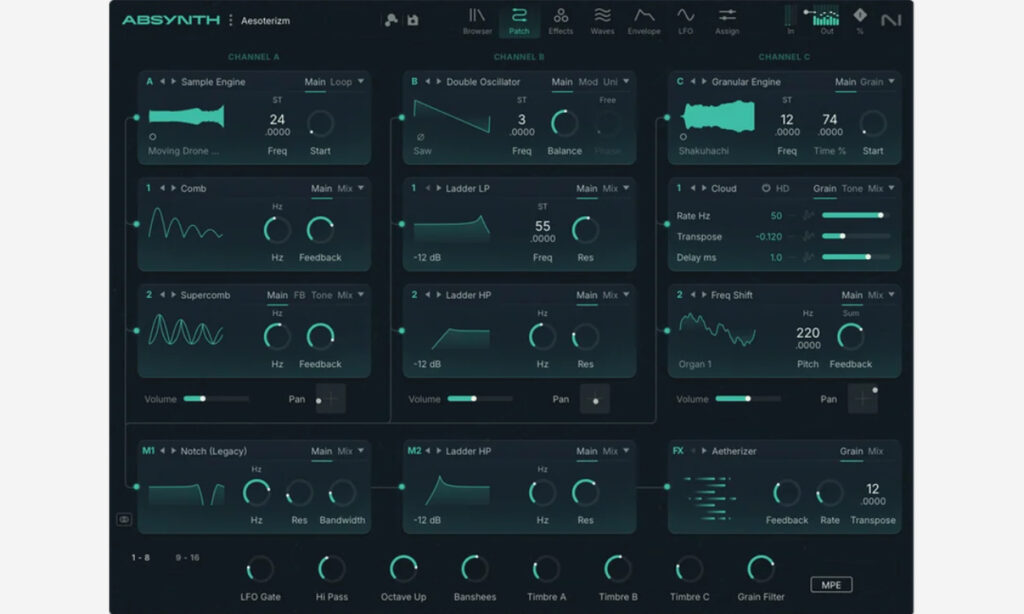Open Supercomb module dropdown arrow

(360, 295)
